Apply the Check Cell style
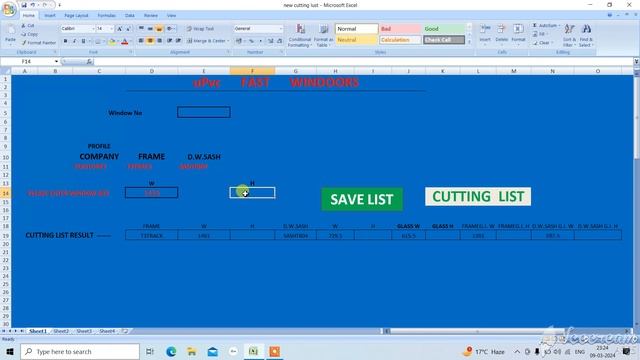The width and height of the screenshot is (640, 360). (444, 40)
